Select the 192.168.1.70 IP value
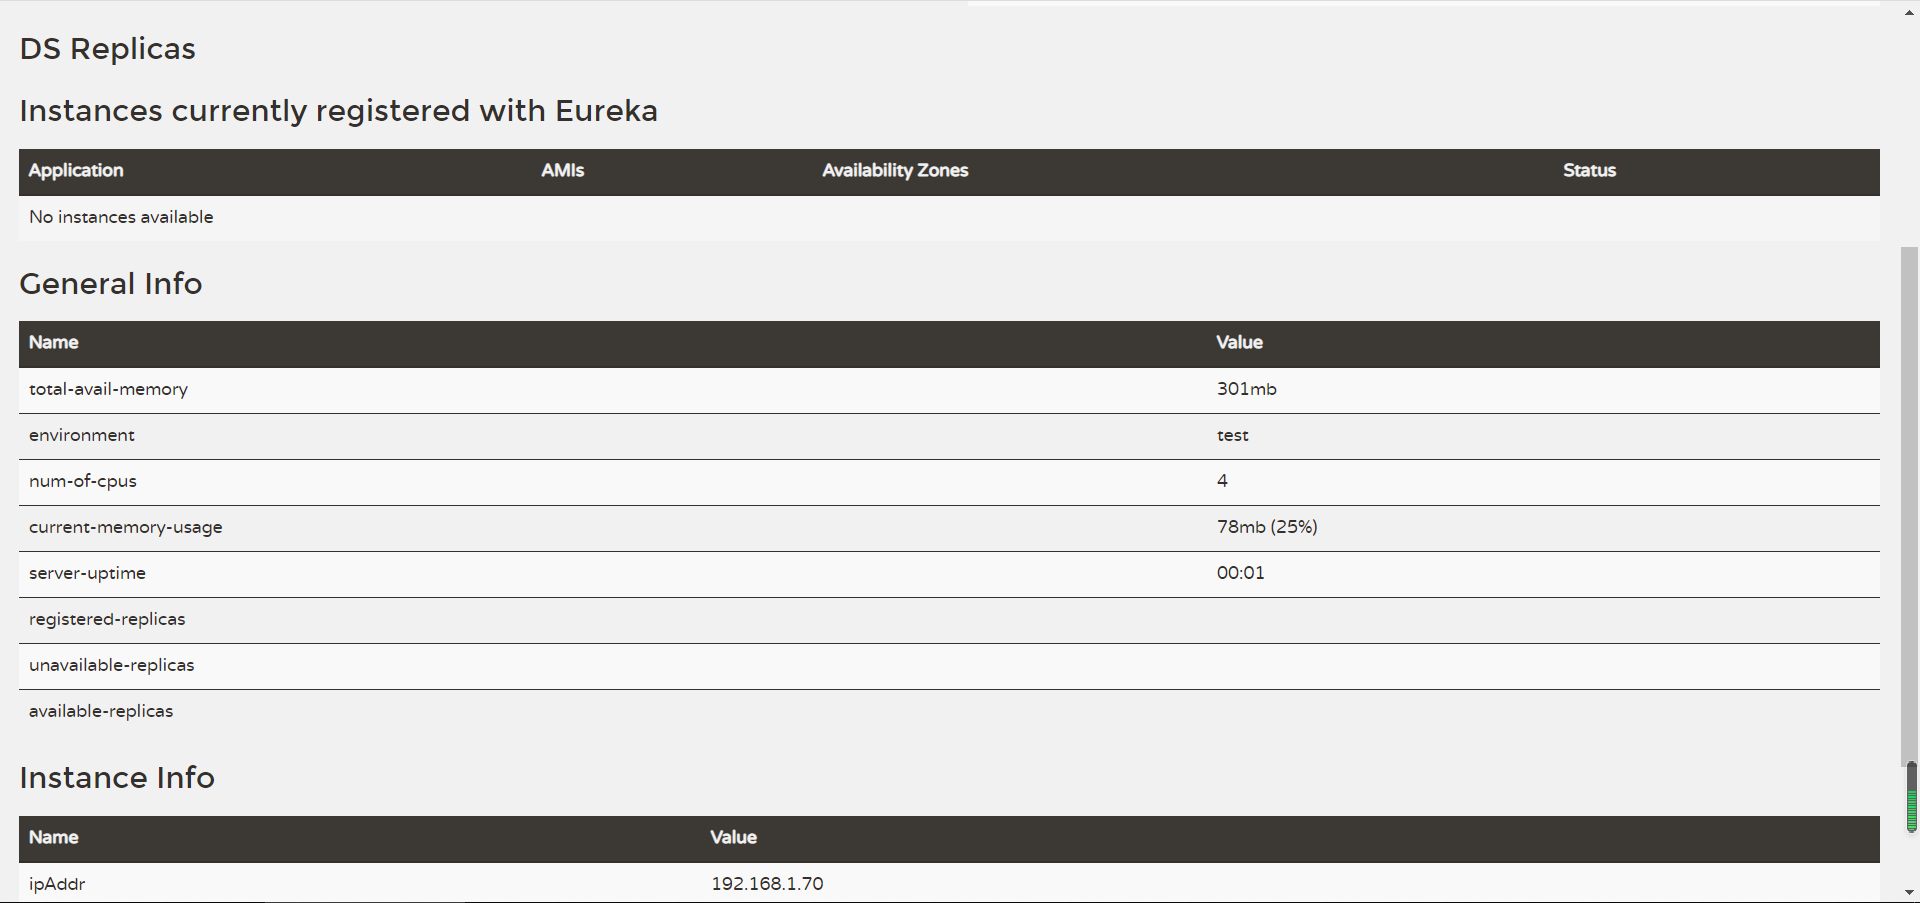The height and width of the screenshot is (903, 1920). (767, 884)
